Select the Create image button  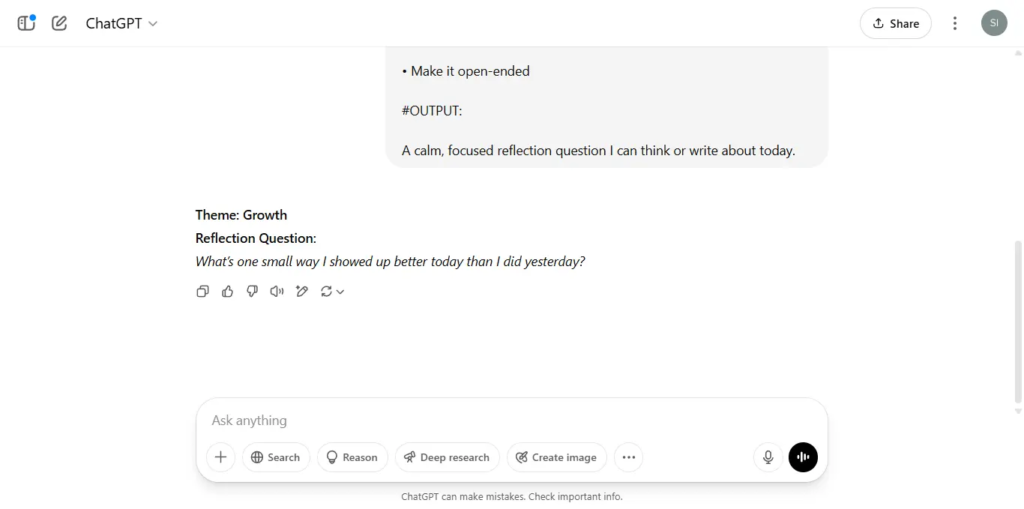[556, 457]
